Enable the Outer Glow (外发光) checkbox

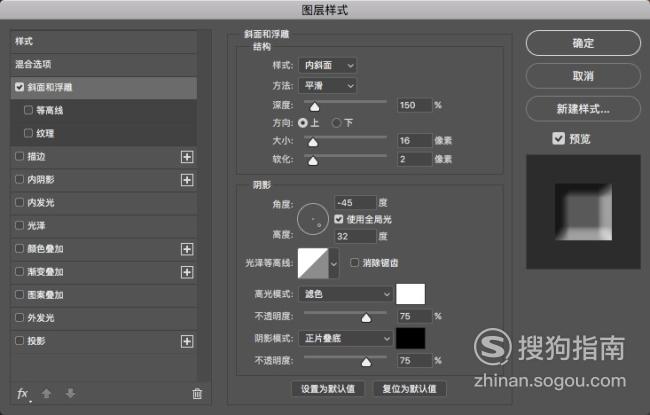pyautogui.click(x=19, y=318)
